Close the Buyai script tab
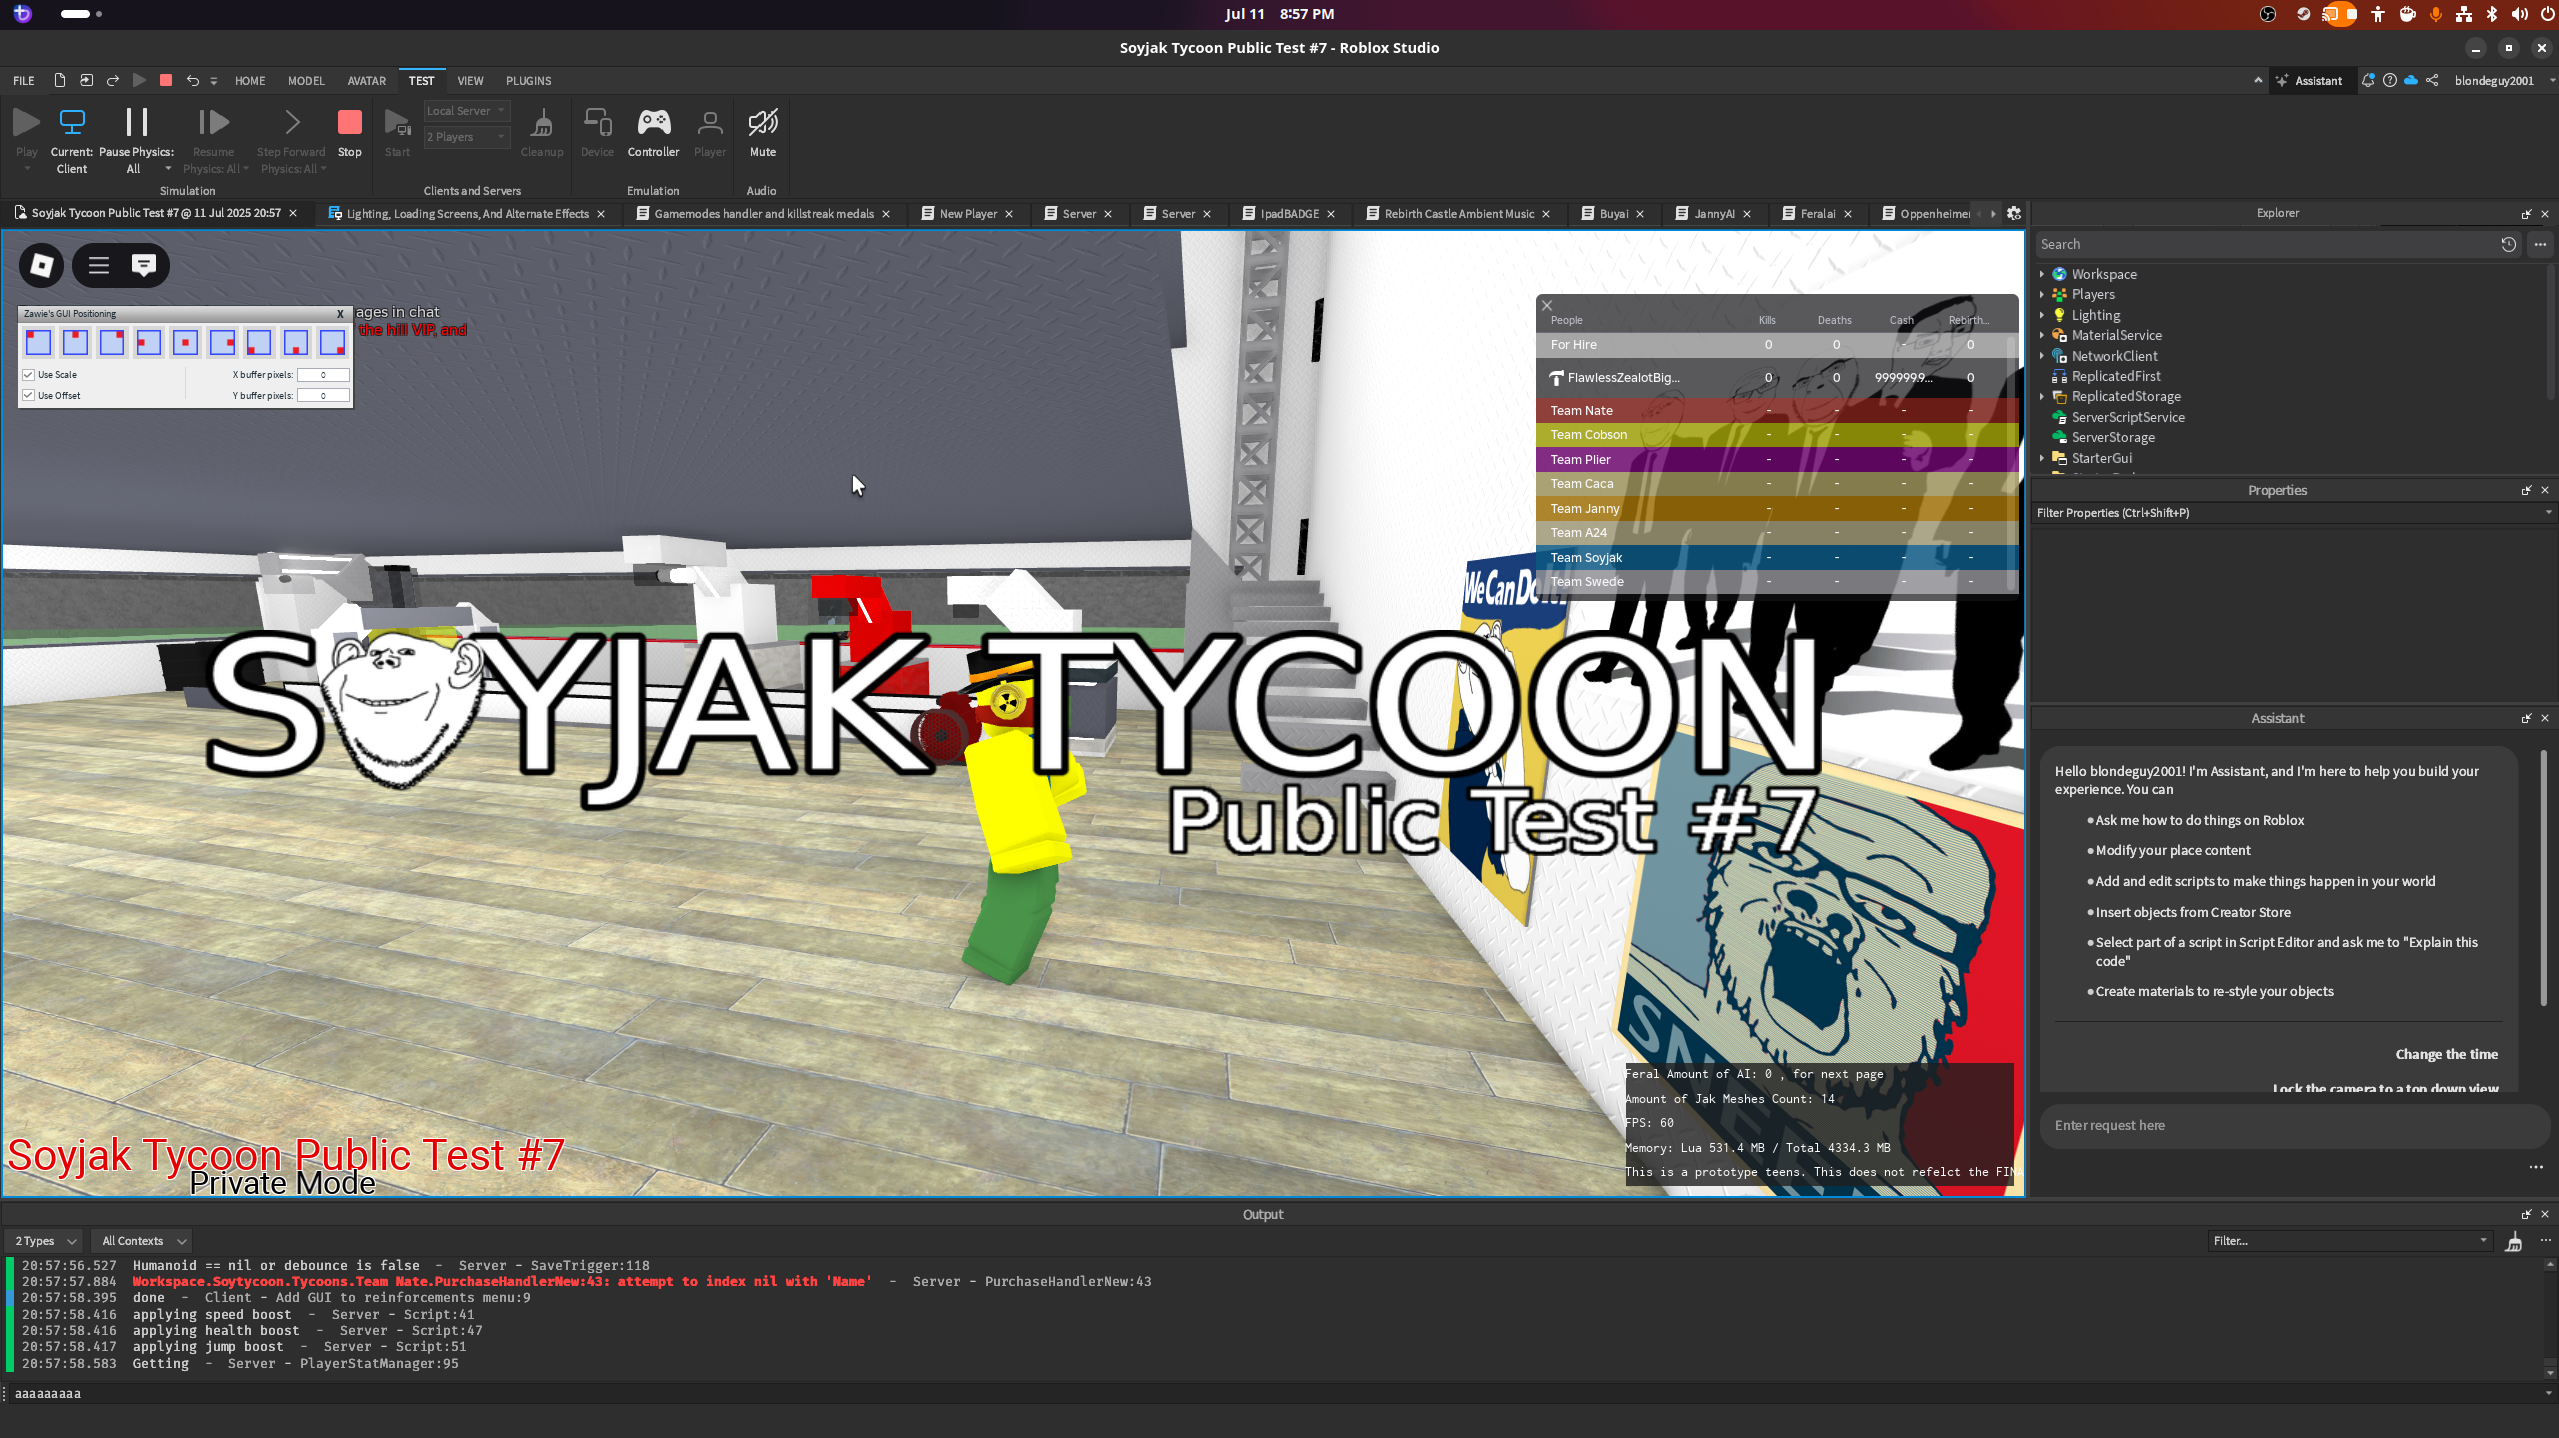The image size is (2559, 1438). point(1640,213)
